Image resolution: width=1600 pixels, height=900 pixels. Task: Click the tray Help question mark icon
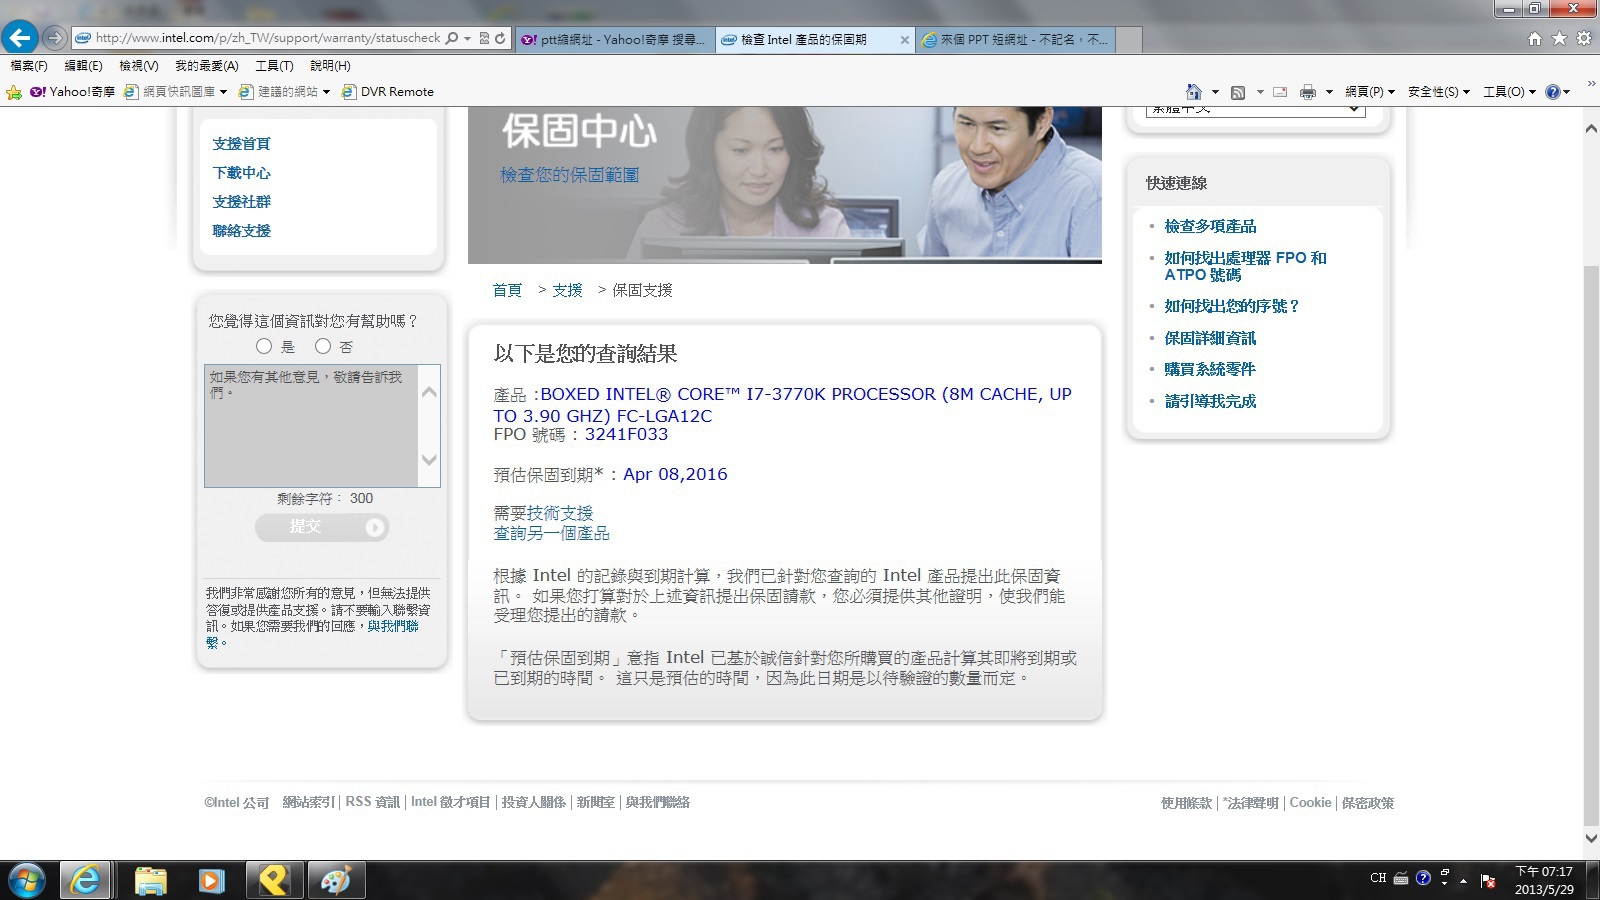[1423, 878]
